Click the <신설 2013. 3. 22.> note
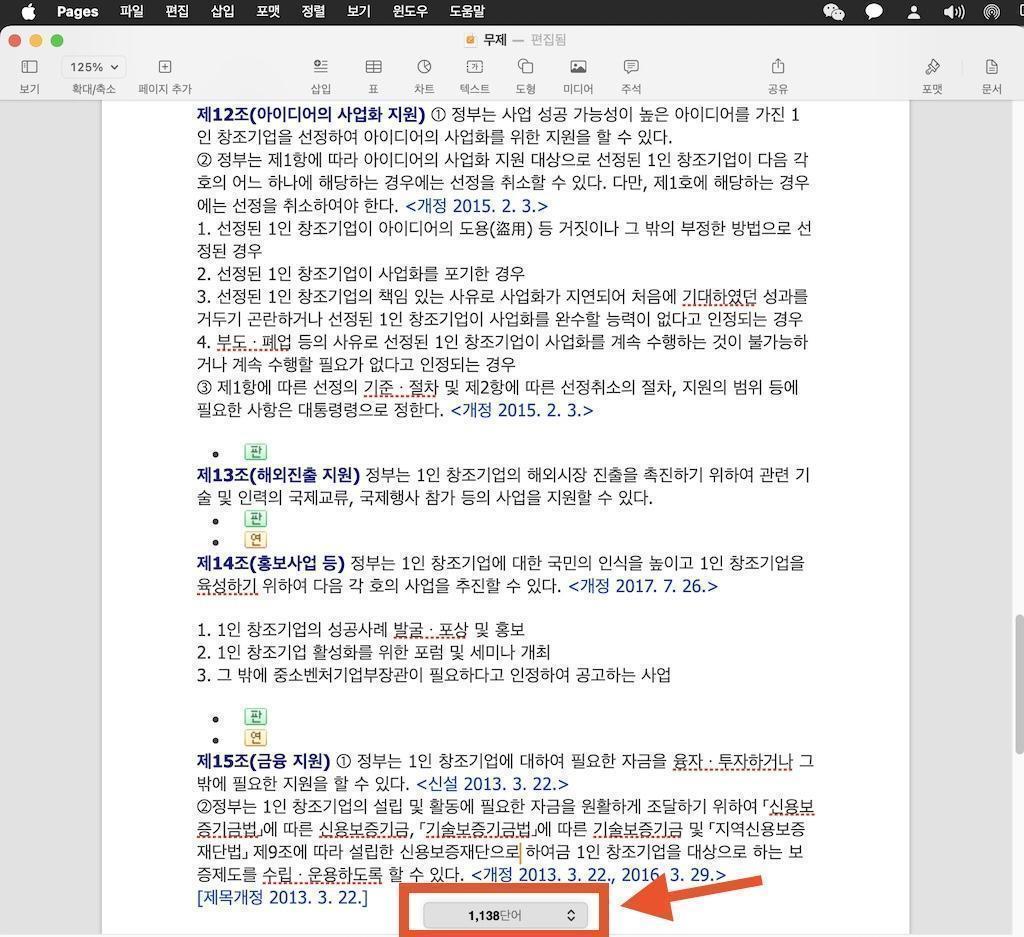Image resolution: width=1024 pixels, height=937 pixels. click(x=492, y=784)
